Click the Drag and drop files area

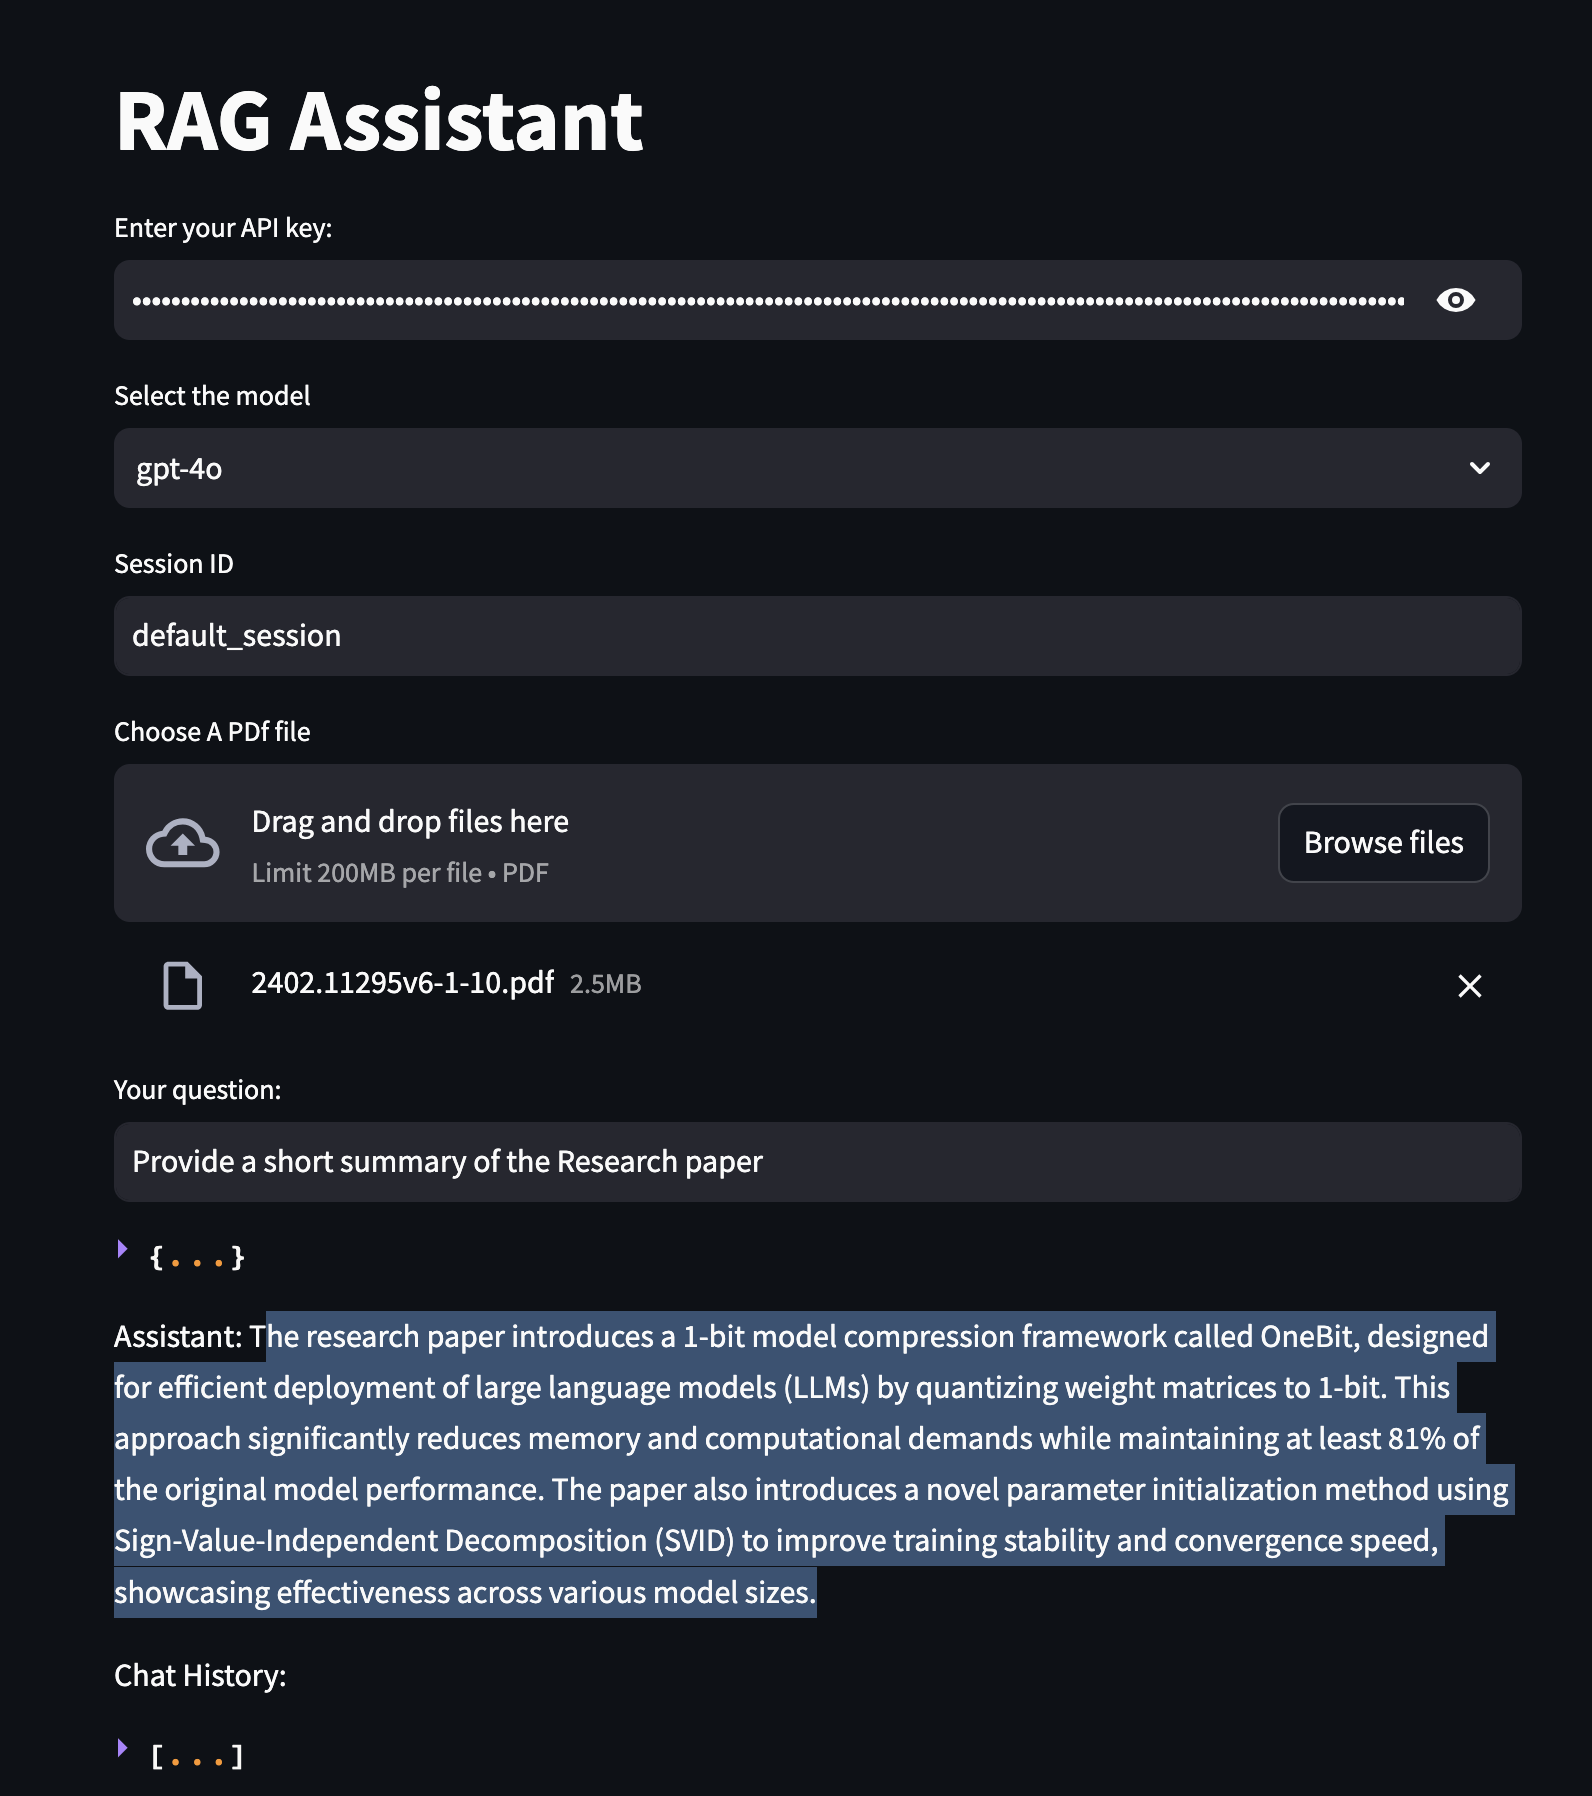(700, 843)
